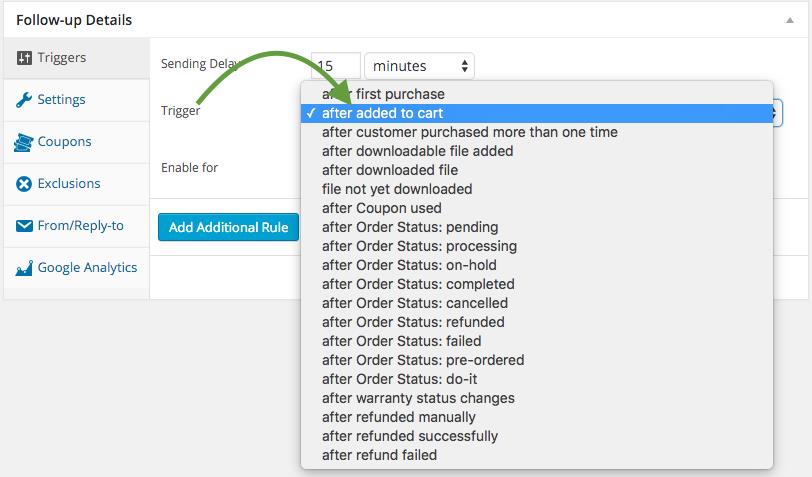Click the Trigger dropdown arrow
The width and height of the screenshot is (812, 477).
click(776, 113)
